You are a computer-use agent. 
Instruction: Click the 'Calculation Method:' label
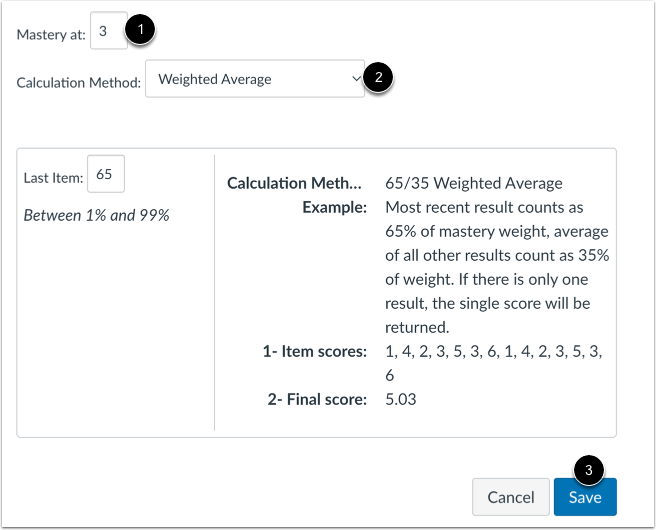click(x=79, y=82)
